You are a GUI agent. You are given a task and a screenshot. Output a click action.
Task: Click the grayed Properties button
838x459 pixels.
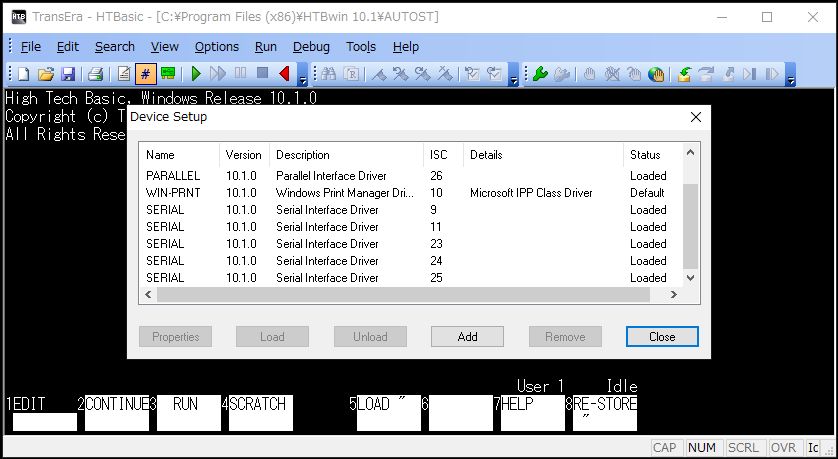click(175, 337)
